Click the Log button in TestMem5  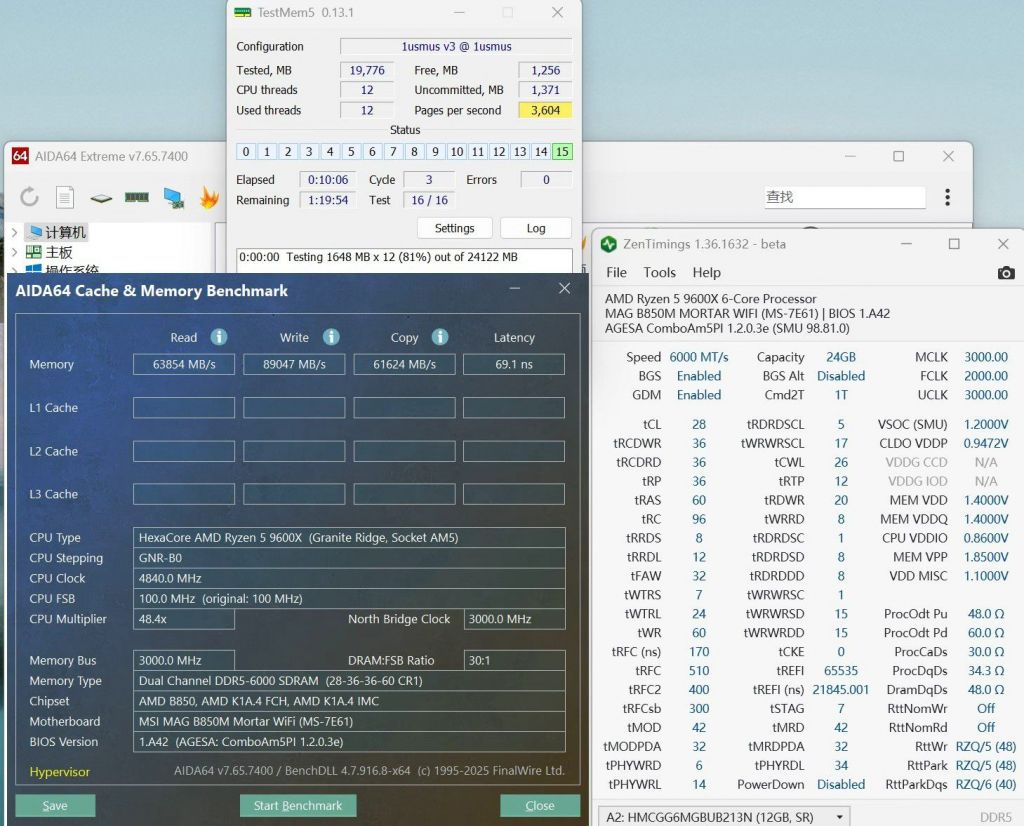tap(535, 228)
